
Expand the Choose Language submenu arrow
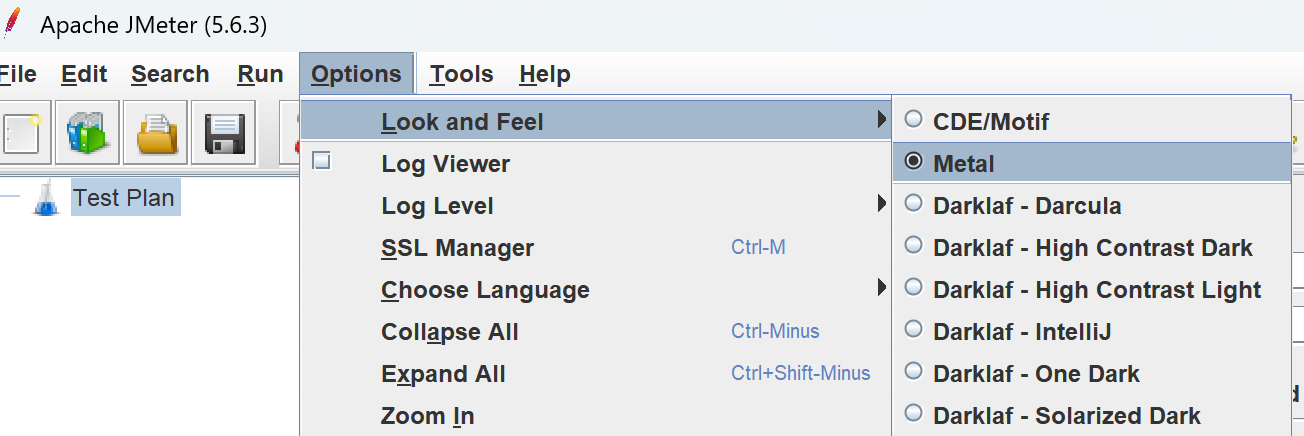pyautogui.click(x=881, y=289)
